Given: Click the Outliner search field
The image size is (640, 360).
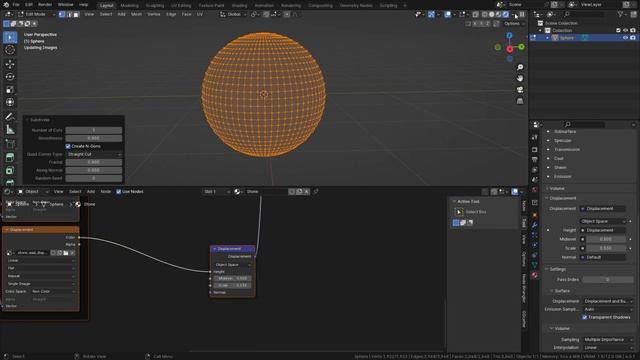Looking at the screenshot, I should tap(584, 14).
